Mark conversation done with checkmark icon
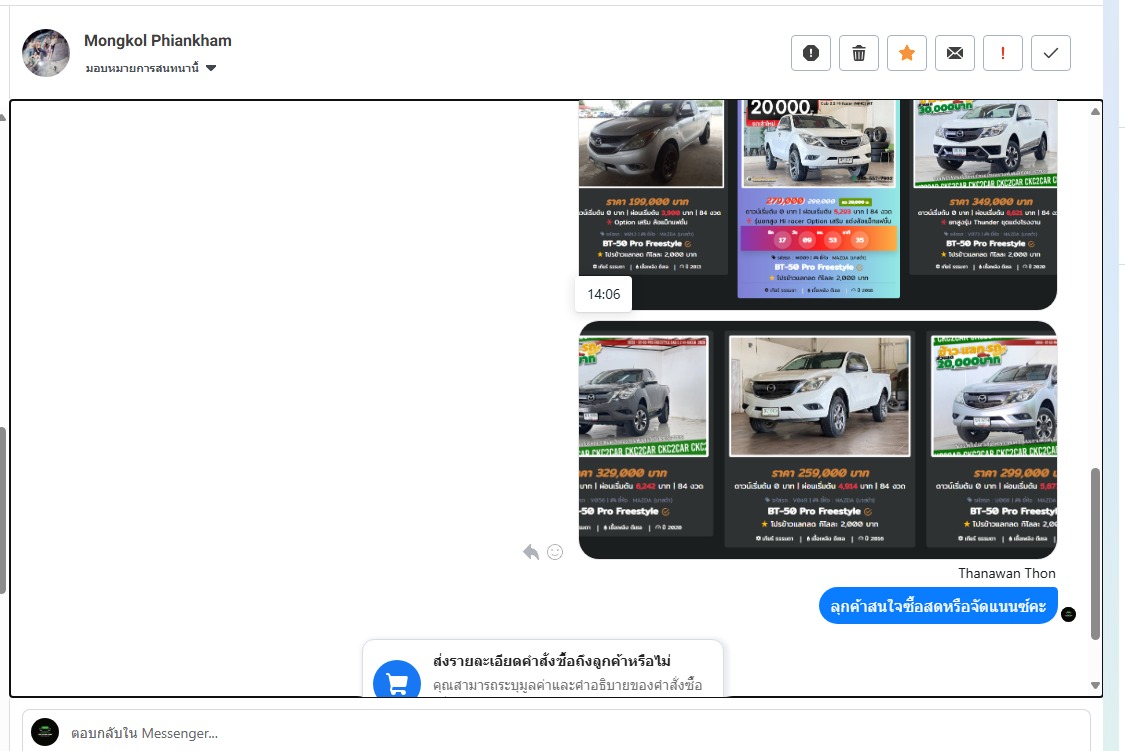The width and height of the screenshot is (1125, 751). coord(1051,53)
